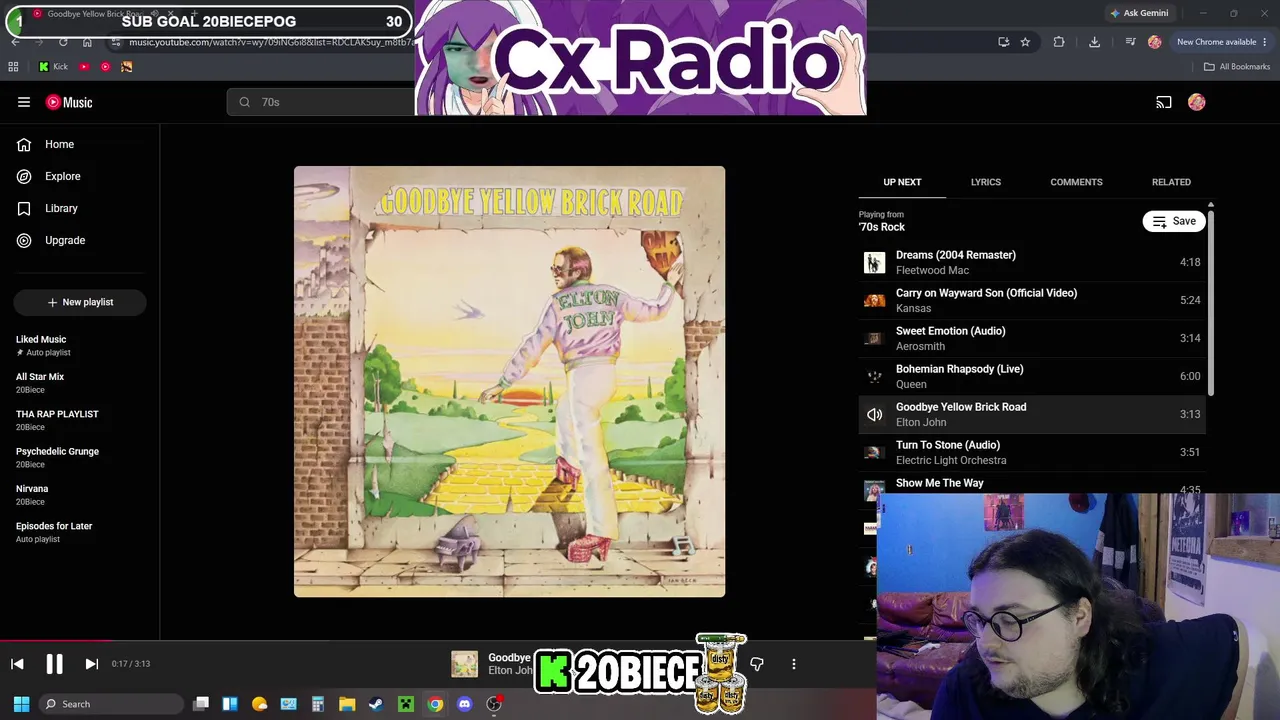The height and width of the screenshot is (720, 1280).
Task: Click the '70s search field
Action: [x=320, y=102]
